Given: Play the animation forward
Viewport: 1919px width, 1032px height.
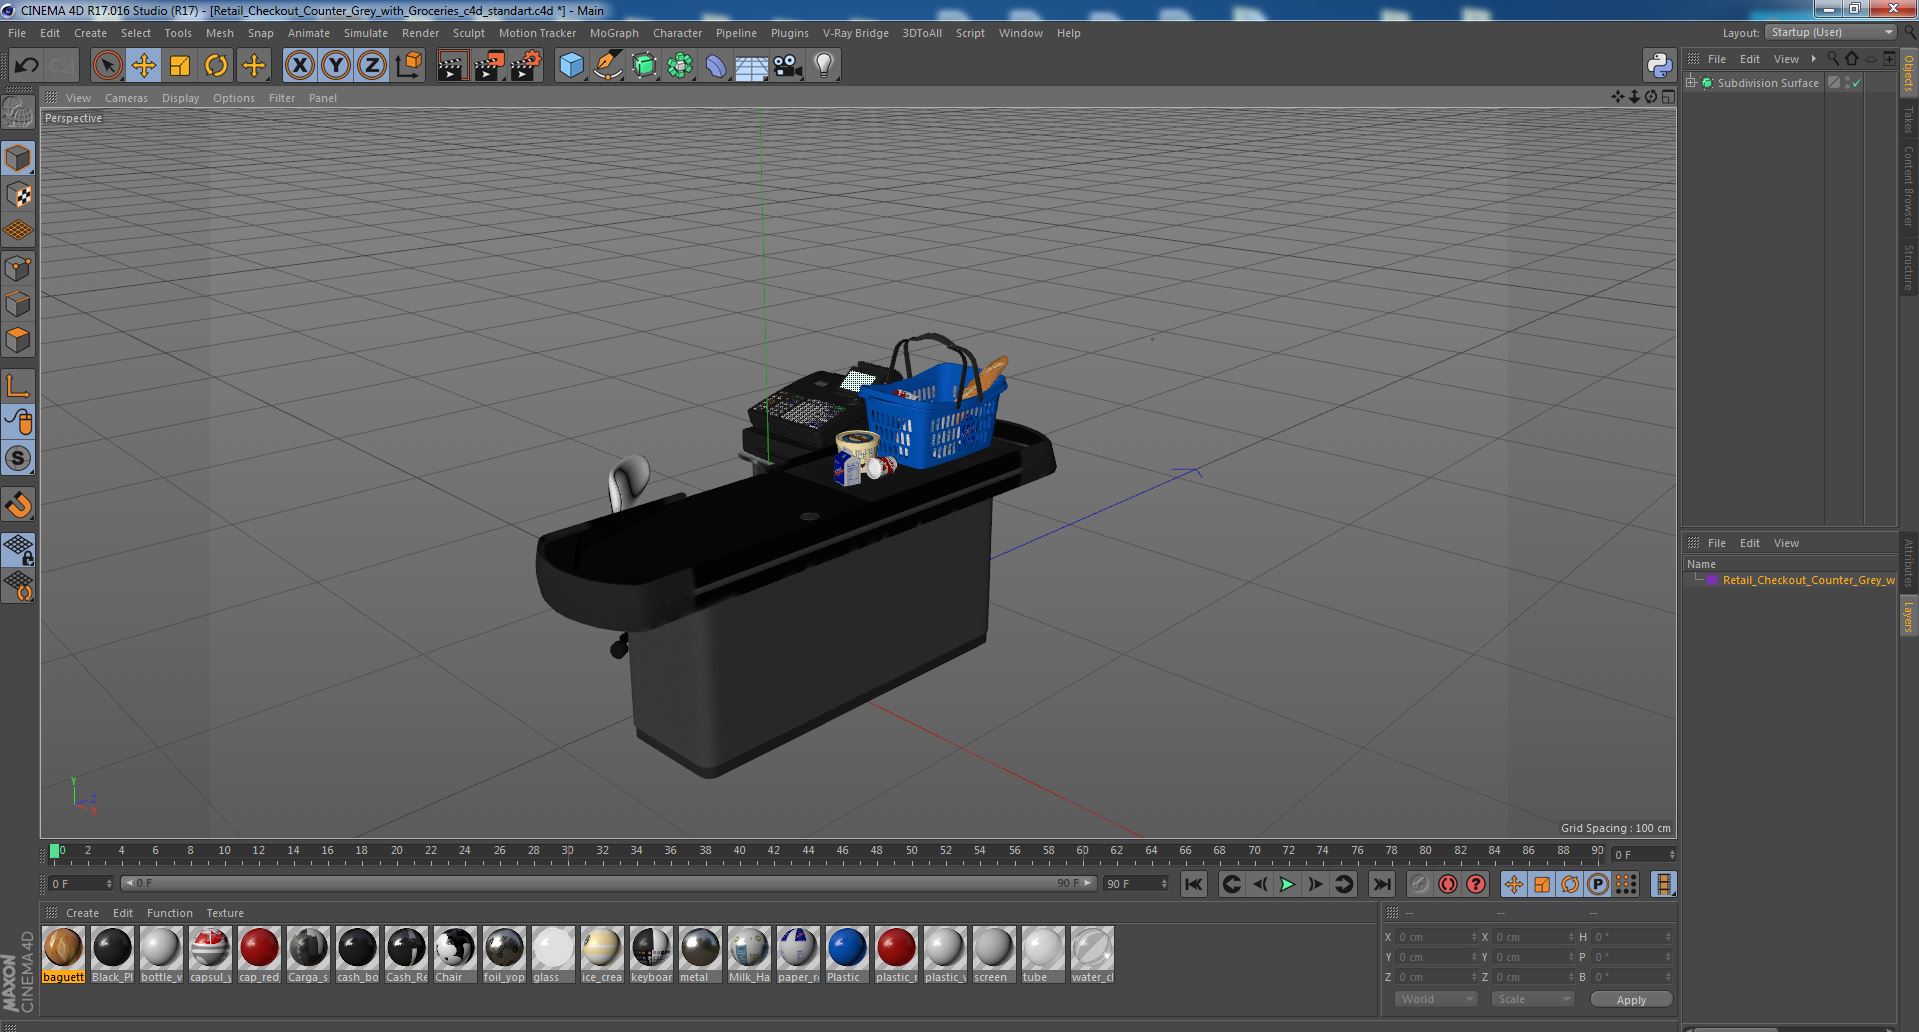Looking at the screenshot, I should tap(1288, 884).
